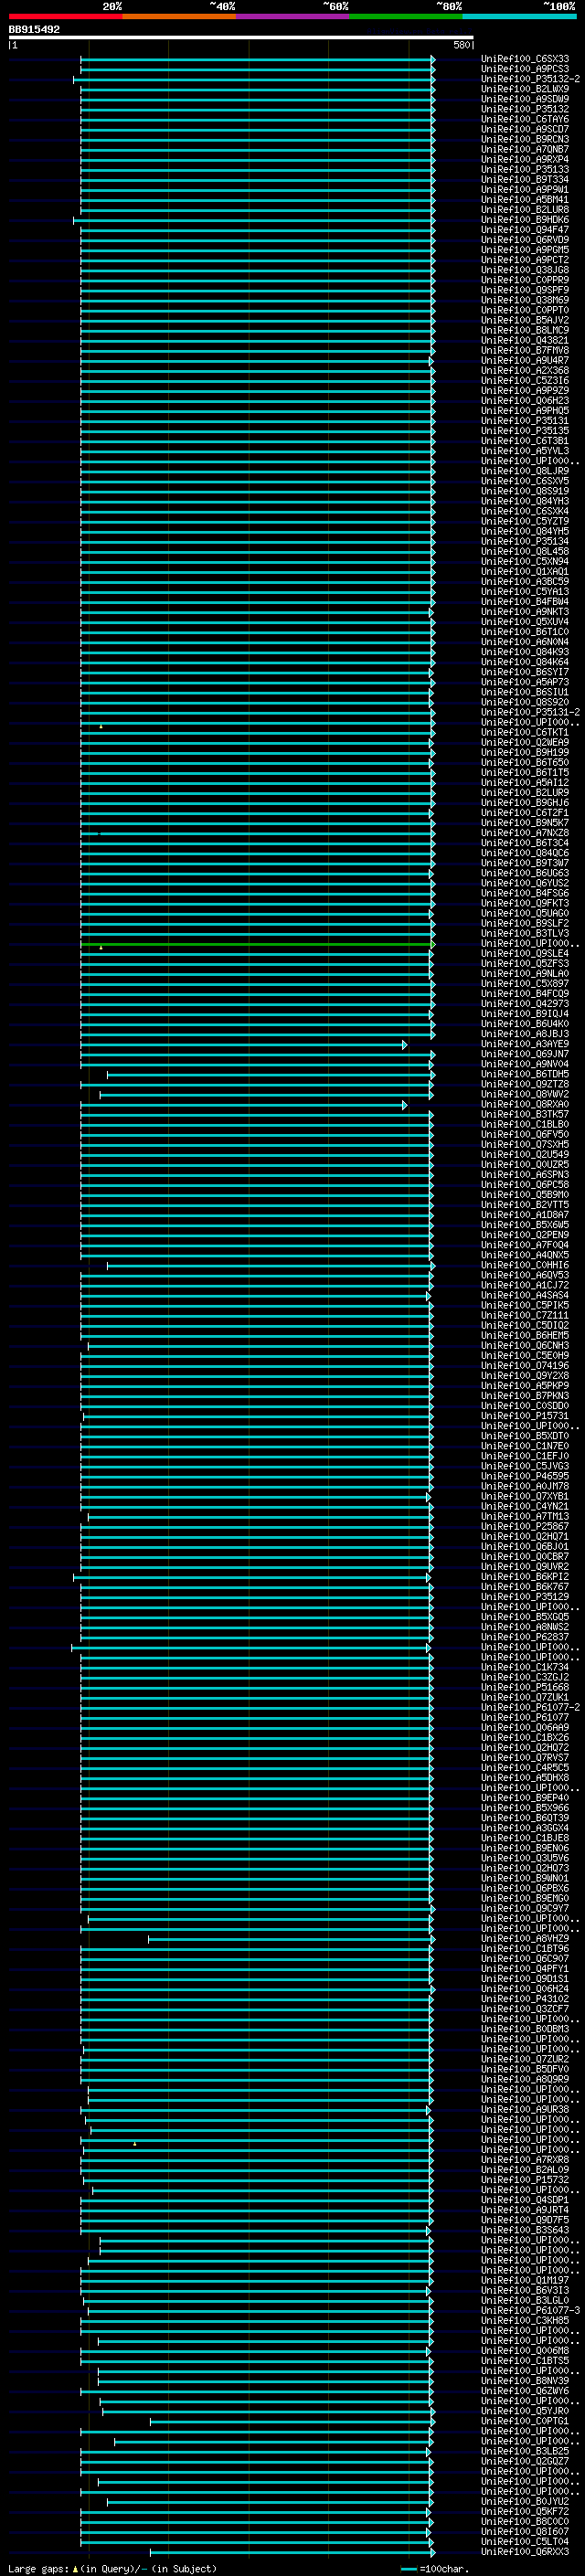Select the UniRef100_B3TK57 hit label

pyautogui.click(x=525, y=1114)
